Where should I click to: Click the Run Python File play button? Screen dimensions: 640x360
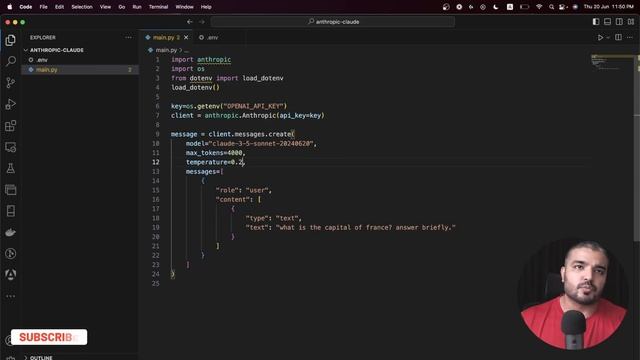click(600, 37)
